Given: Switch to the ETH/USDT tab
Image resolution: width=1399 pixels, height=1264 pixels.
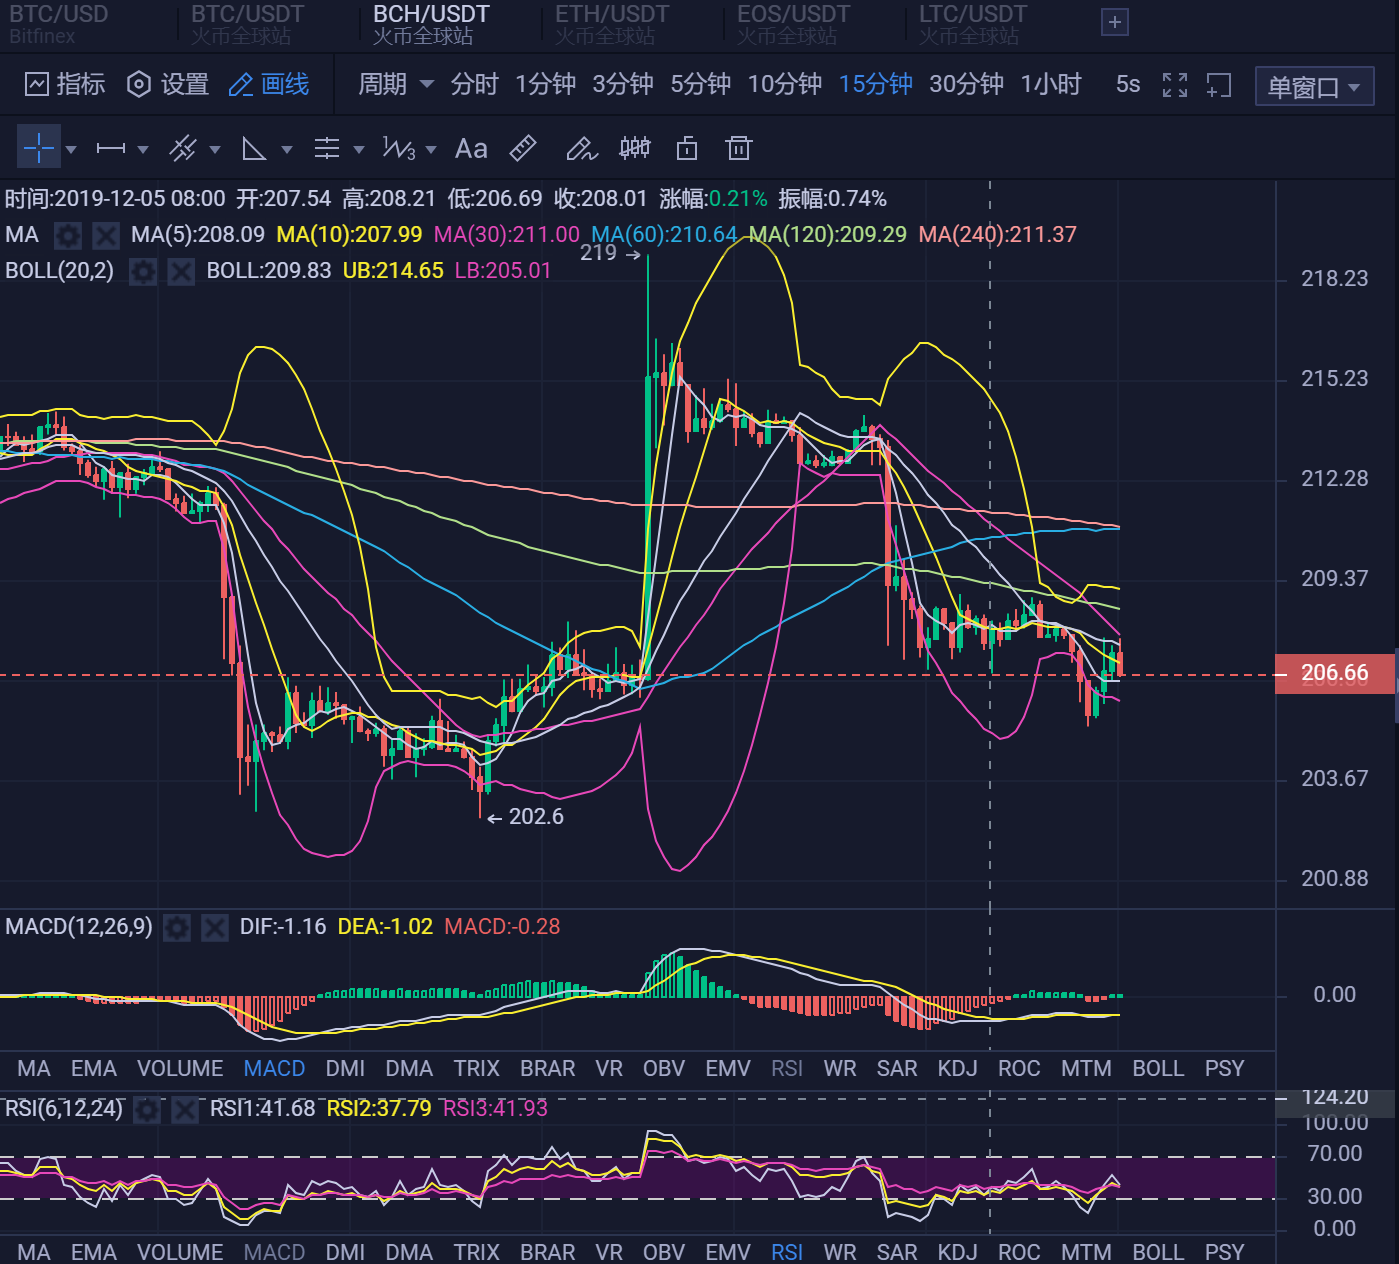Looking at the screenshot, I should click(x=612, y=25).
